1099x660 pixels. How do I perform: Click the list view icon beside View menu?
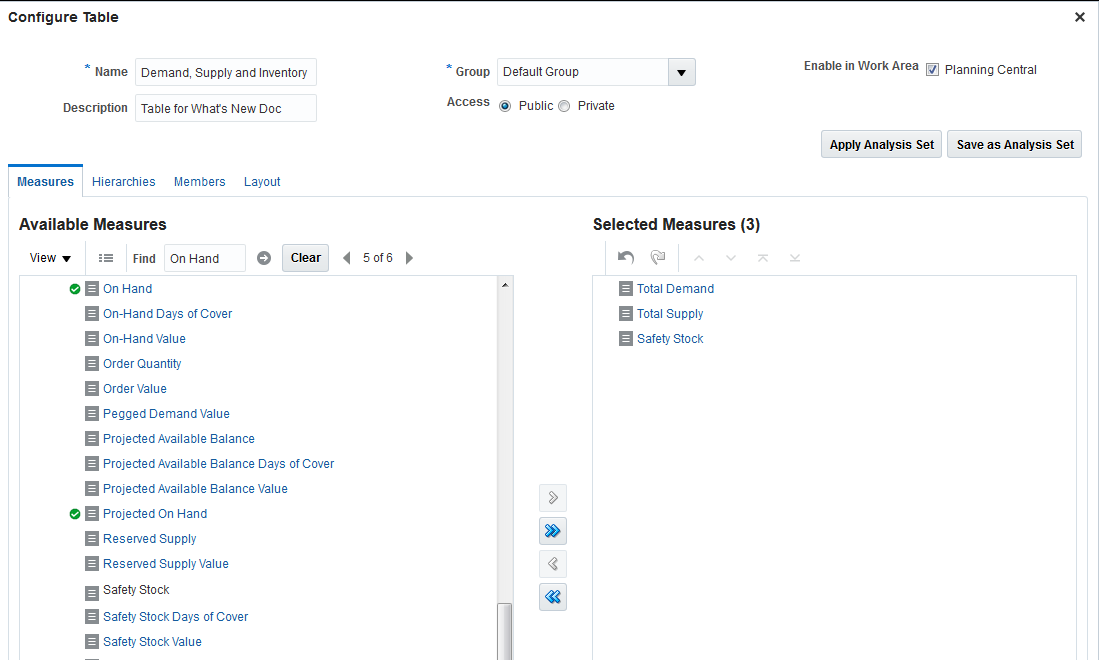(106, 258)
